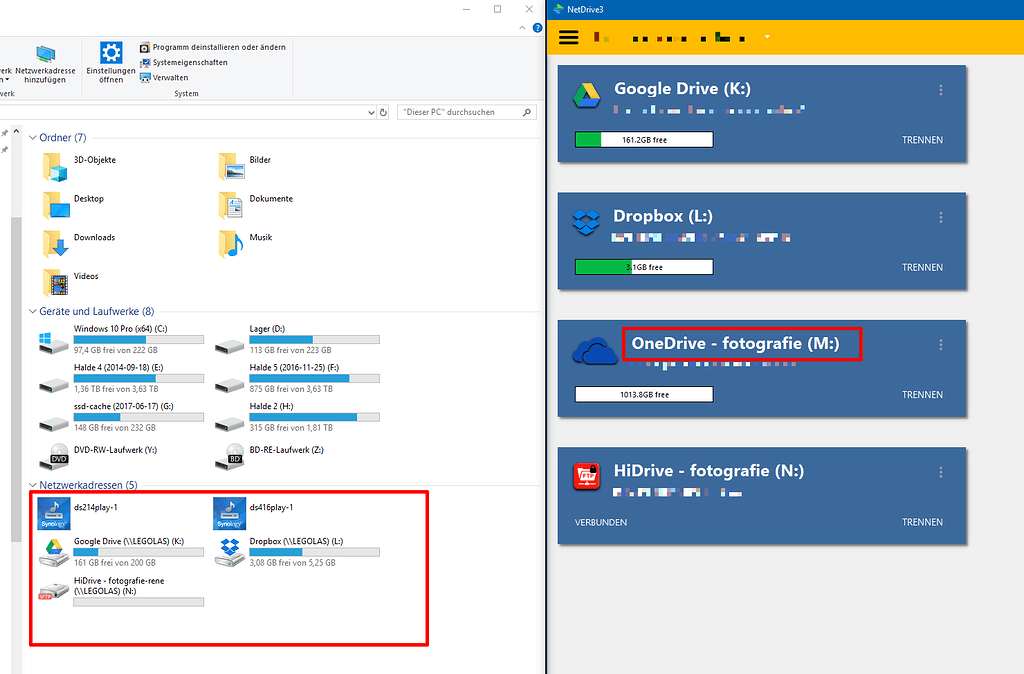Click the OneDrive 1013.8GB free bar
This screenshot has width=1024, height=674.
[x=644, y=394]
